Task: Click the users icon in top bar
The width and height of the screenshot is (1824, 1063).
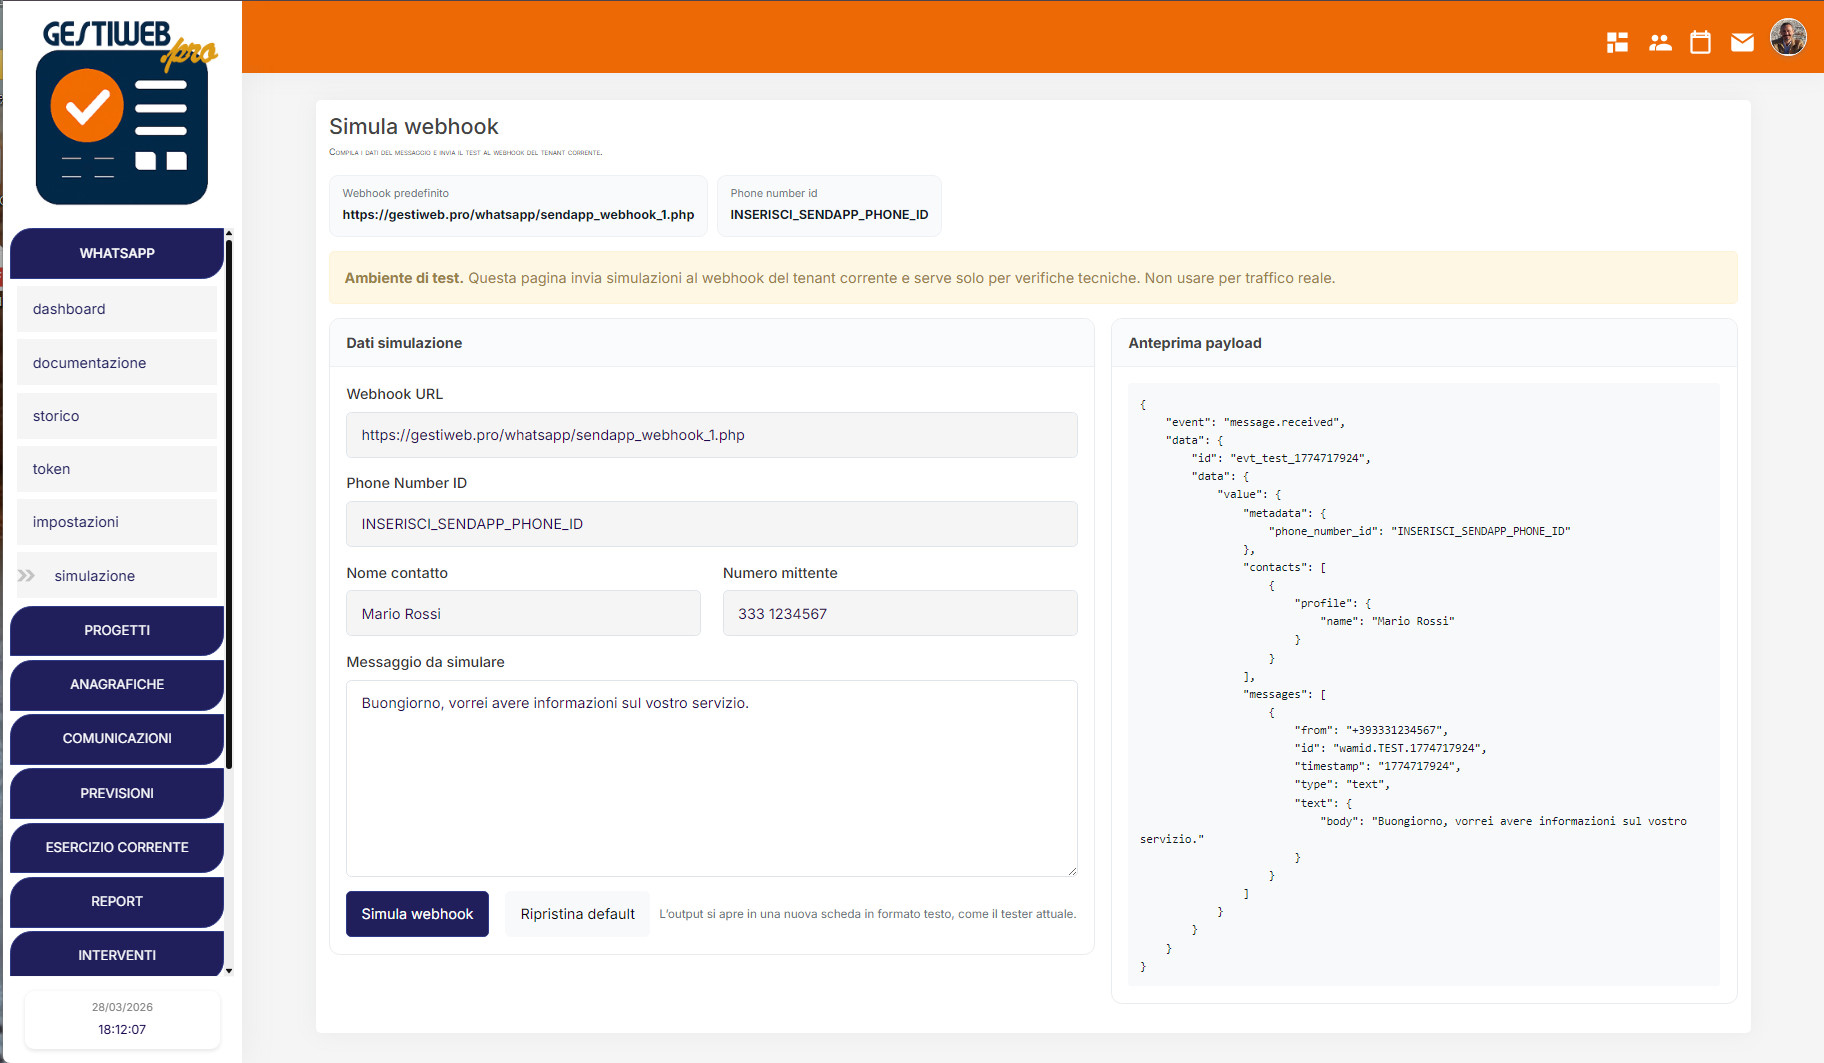Action: [x=1660, y=42]
